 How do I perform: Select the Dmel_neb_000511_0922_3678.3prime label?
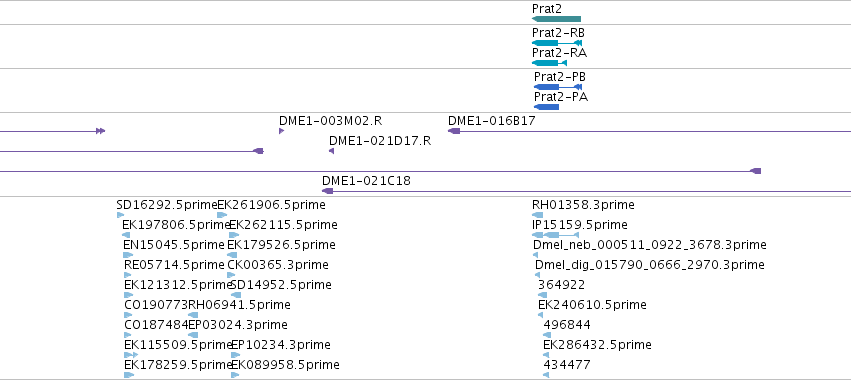pos(650,245)
